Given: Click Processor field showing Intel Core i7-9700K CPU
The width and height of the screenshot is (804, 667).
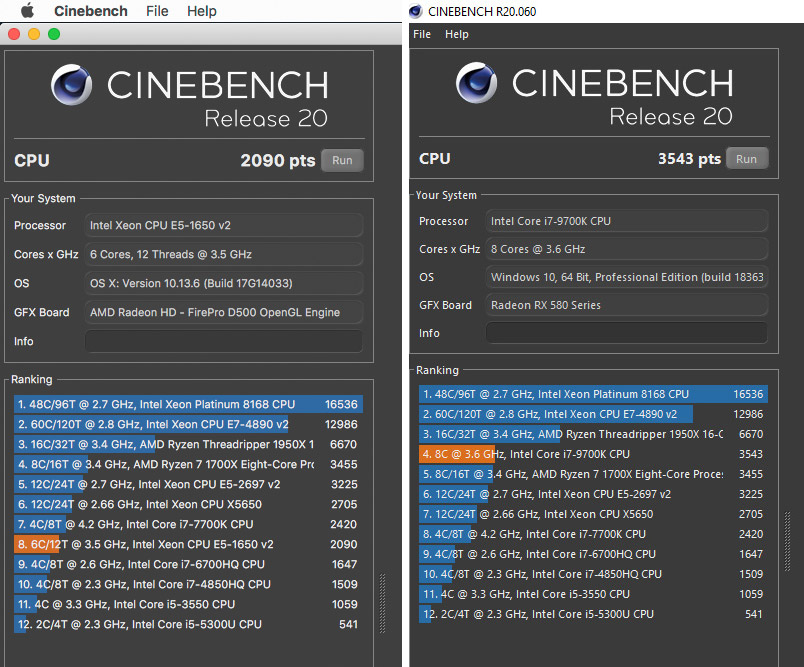Looking at the screenshot, I should click(627, 221).
